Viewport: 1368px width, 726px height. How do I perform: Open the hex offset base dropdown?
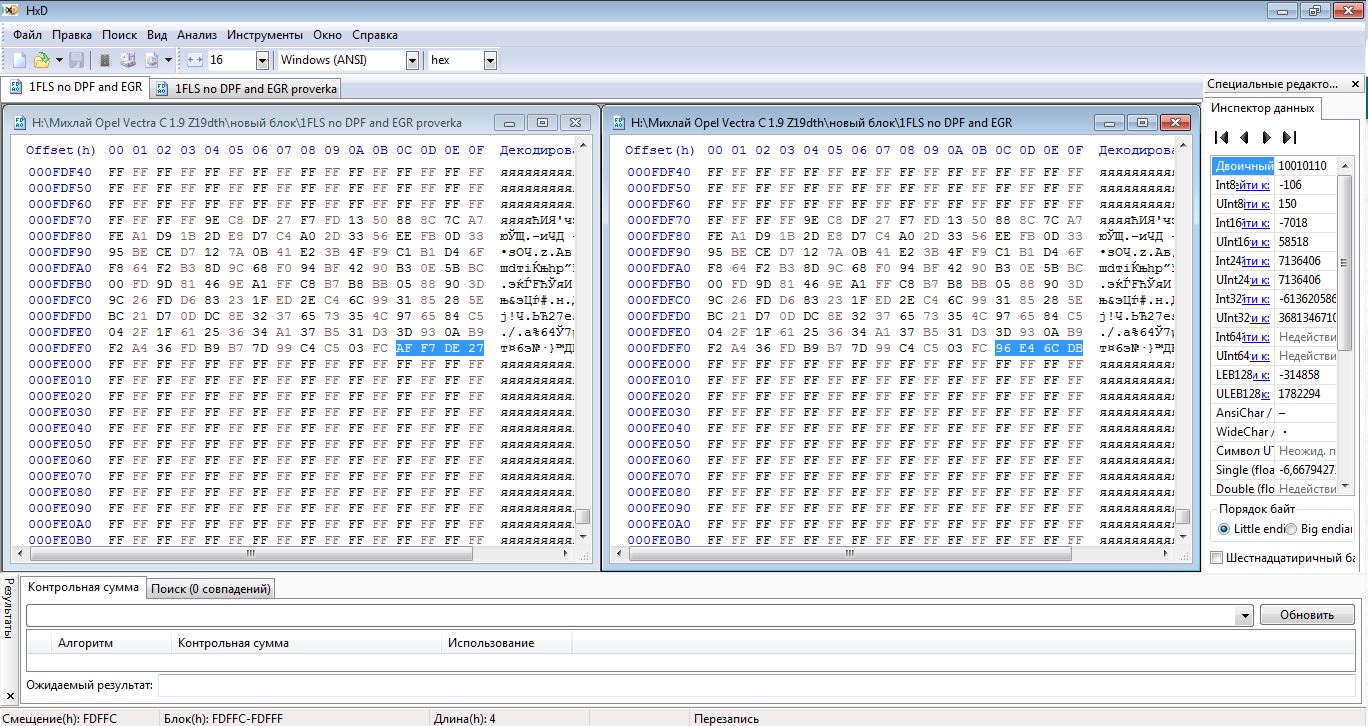pyautogui.click(x=490, y=60)
